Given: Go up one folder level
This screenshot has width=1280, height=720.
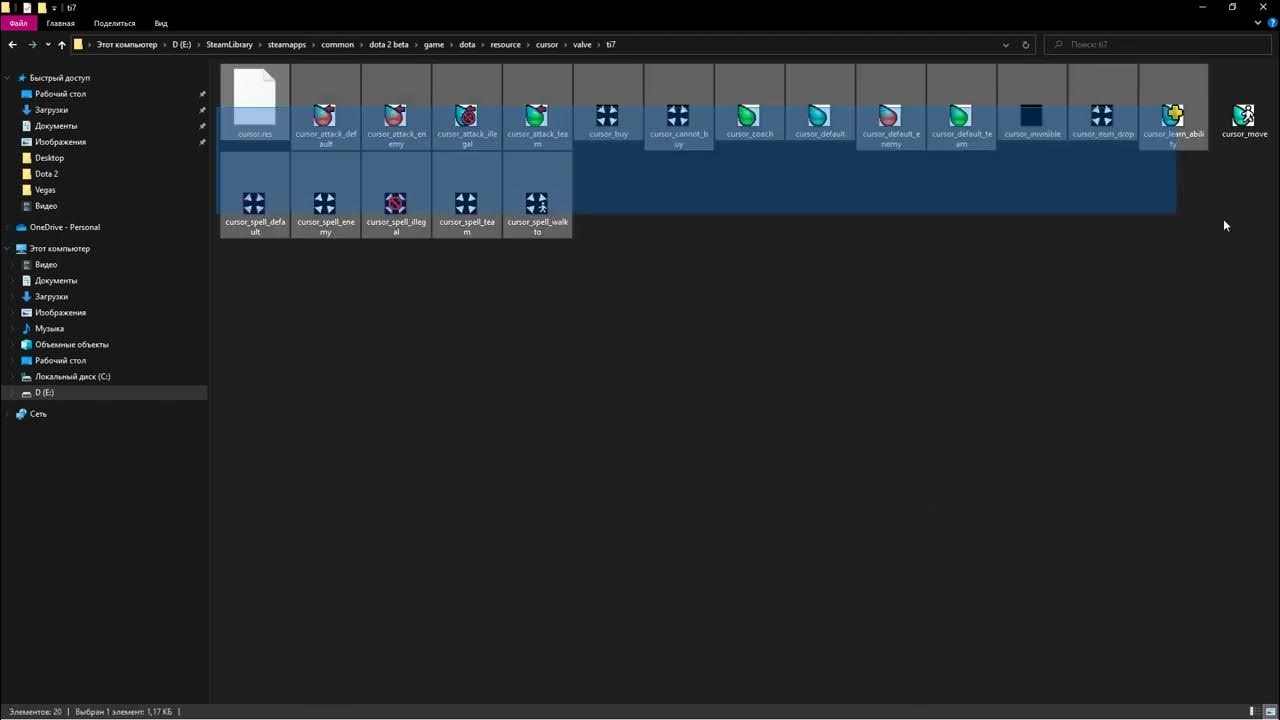Looking at the screenshot, I should point(62,44).
